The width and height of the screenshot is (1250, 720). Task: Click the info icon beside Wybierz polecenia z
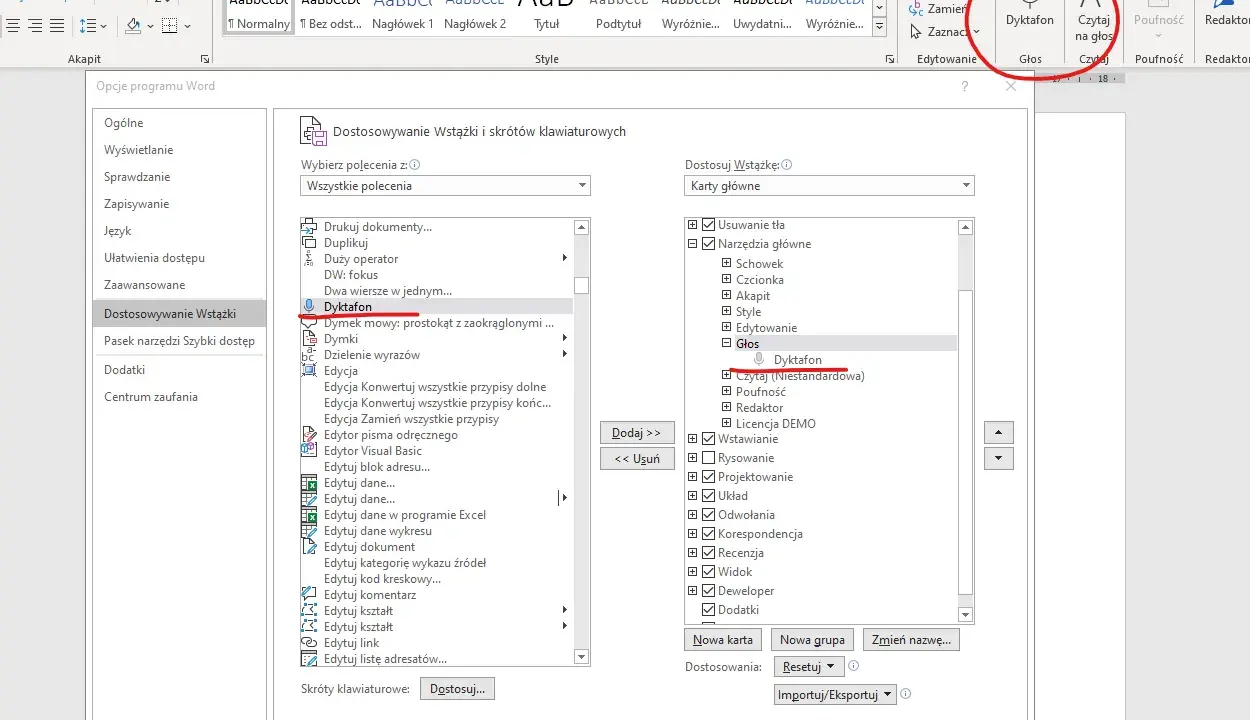pyautogui.click(x=415, y=165)
